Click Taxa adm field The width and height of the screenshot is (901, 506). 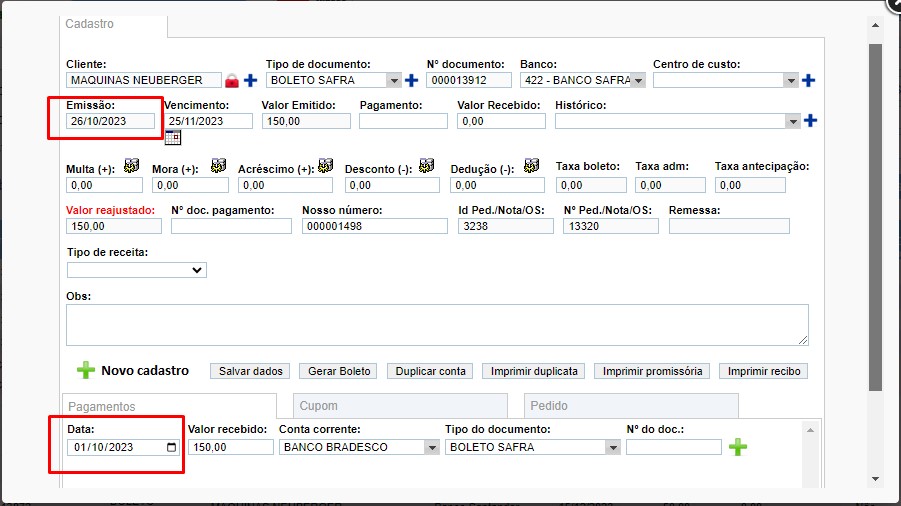671,185
